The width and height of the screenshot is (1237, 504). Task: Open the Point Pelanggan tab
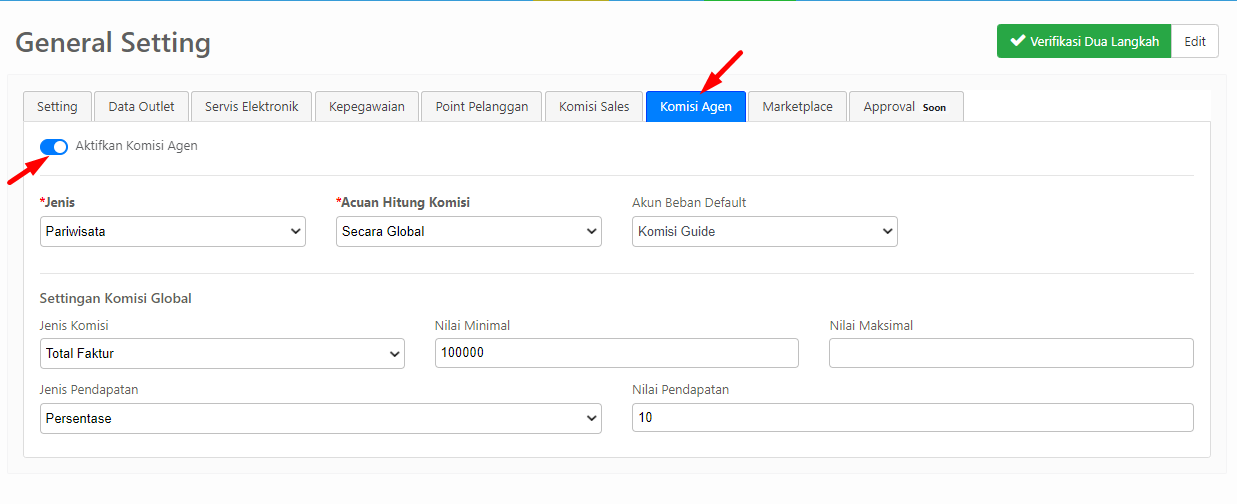pyautogui.click(x=482, y=106)
